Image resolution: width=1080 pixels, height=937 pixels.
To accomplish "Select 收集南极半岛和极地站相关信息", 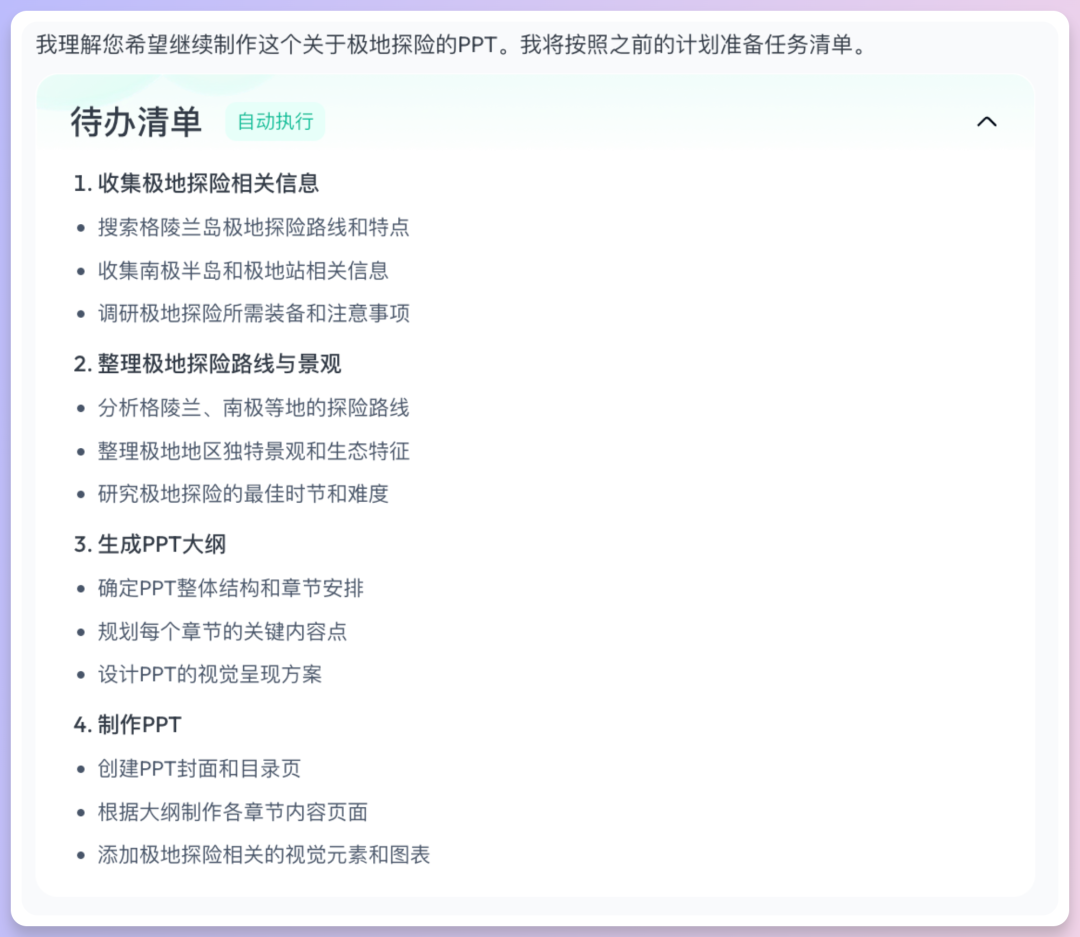I will pos(243,271).
